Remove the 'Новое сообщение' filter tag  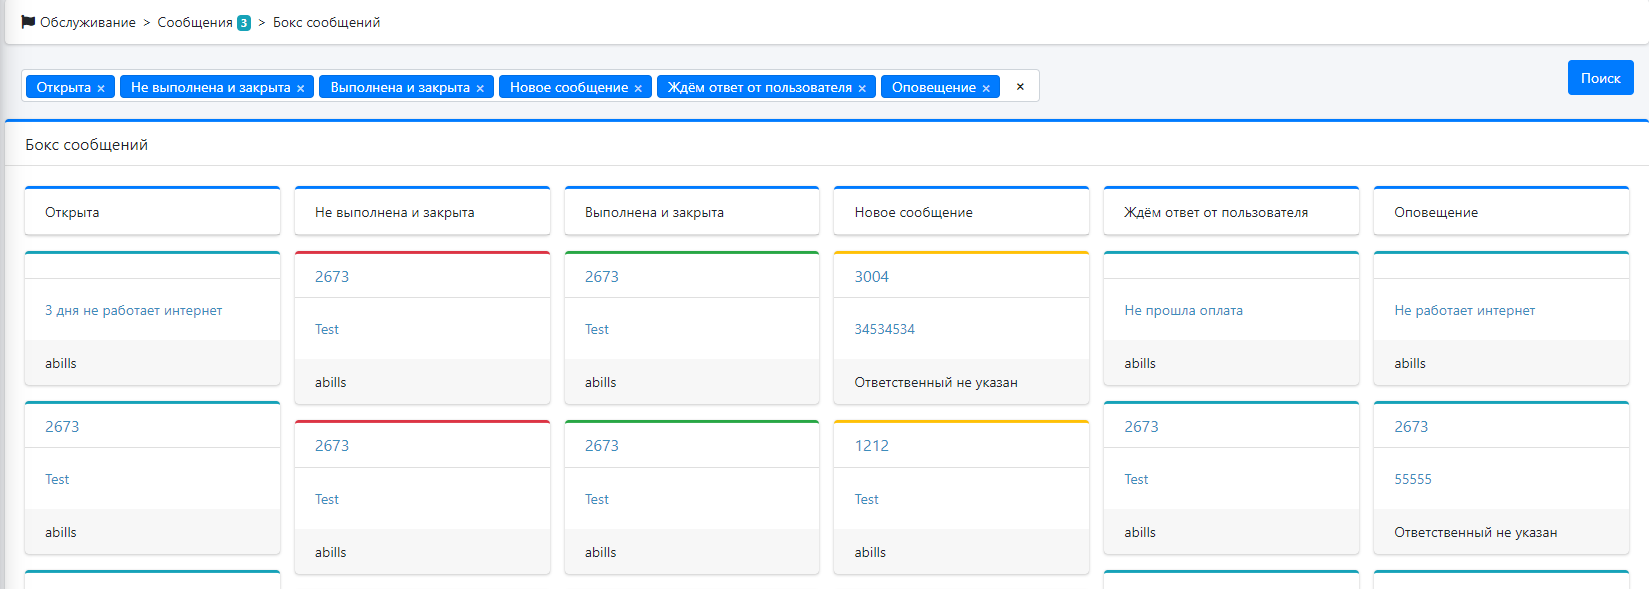(x=638, y=88)
